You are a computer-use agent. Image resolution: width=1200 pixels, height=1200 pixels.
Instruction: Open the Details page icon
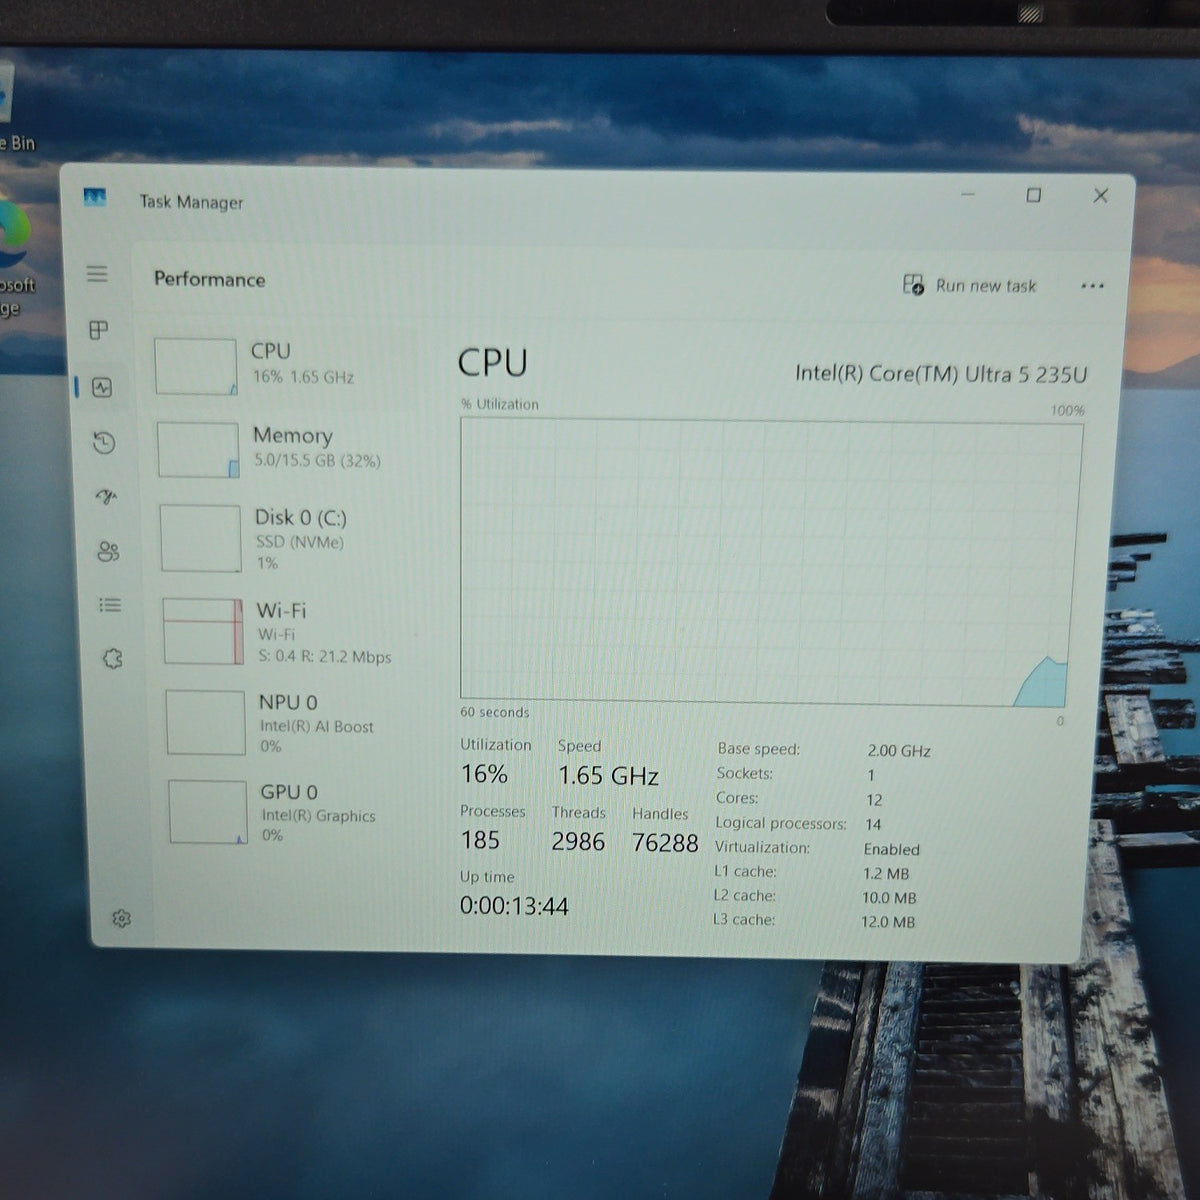(110, 605)
